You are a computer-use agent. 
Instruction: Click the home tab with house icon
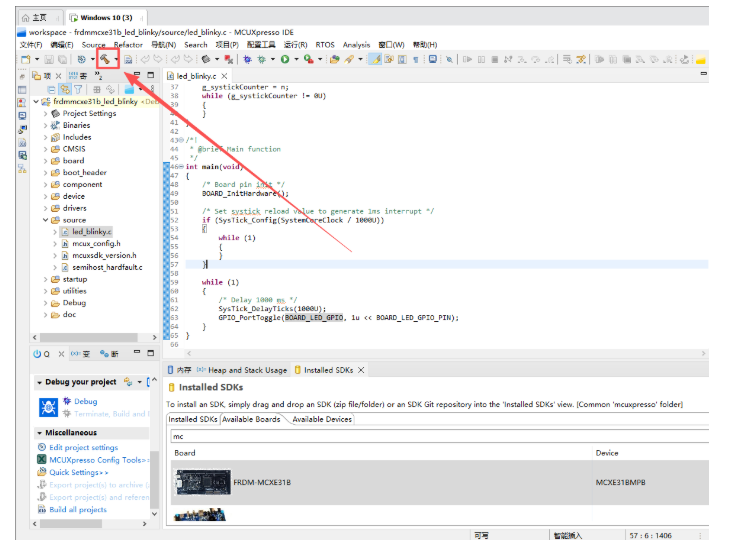point(34,18)
